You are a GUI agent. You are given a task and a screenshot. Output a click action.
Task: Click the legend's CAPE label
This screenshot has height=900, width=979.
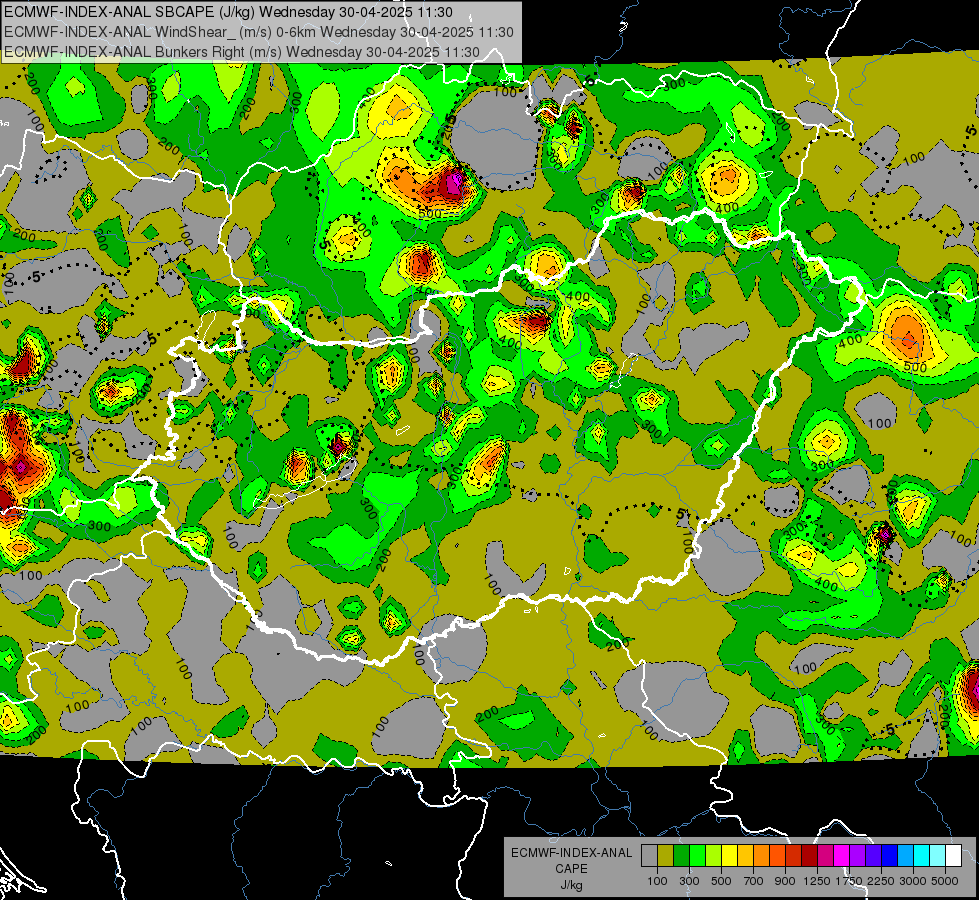coord(572,869)
